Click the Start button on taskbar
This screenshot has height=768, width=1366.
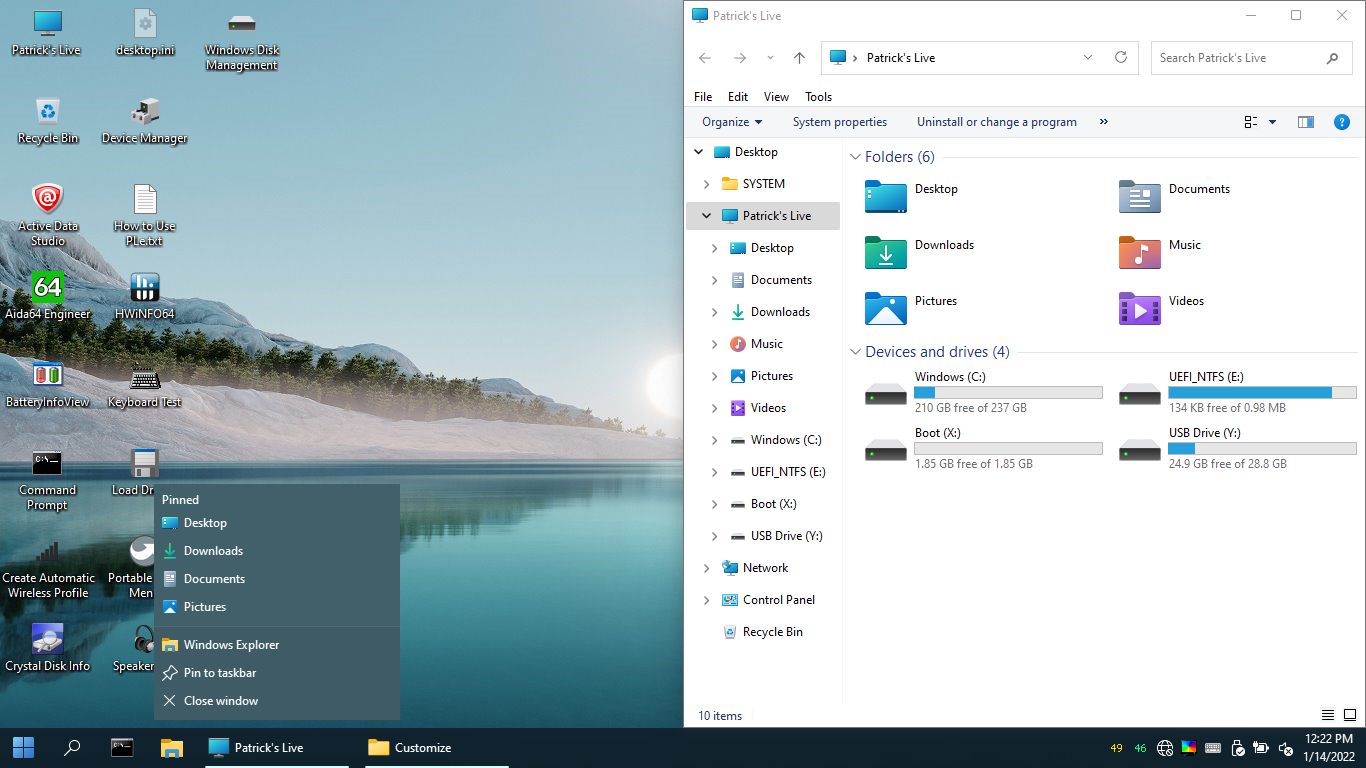pyautogui.click(x=23, y=747)
